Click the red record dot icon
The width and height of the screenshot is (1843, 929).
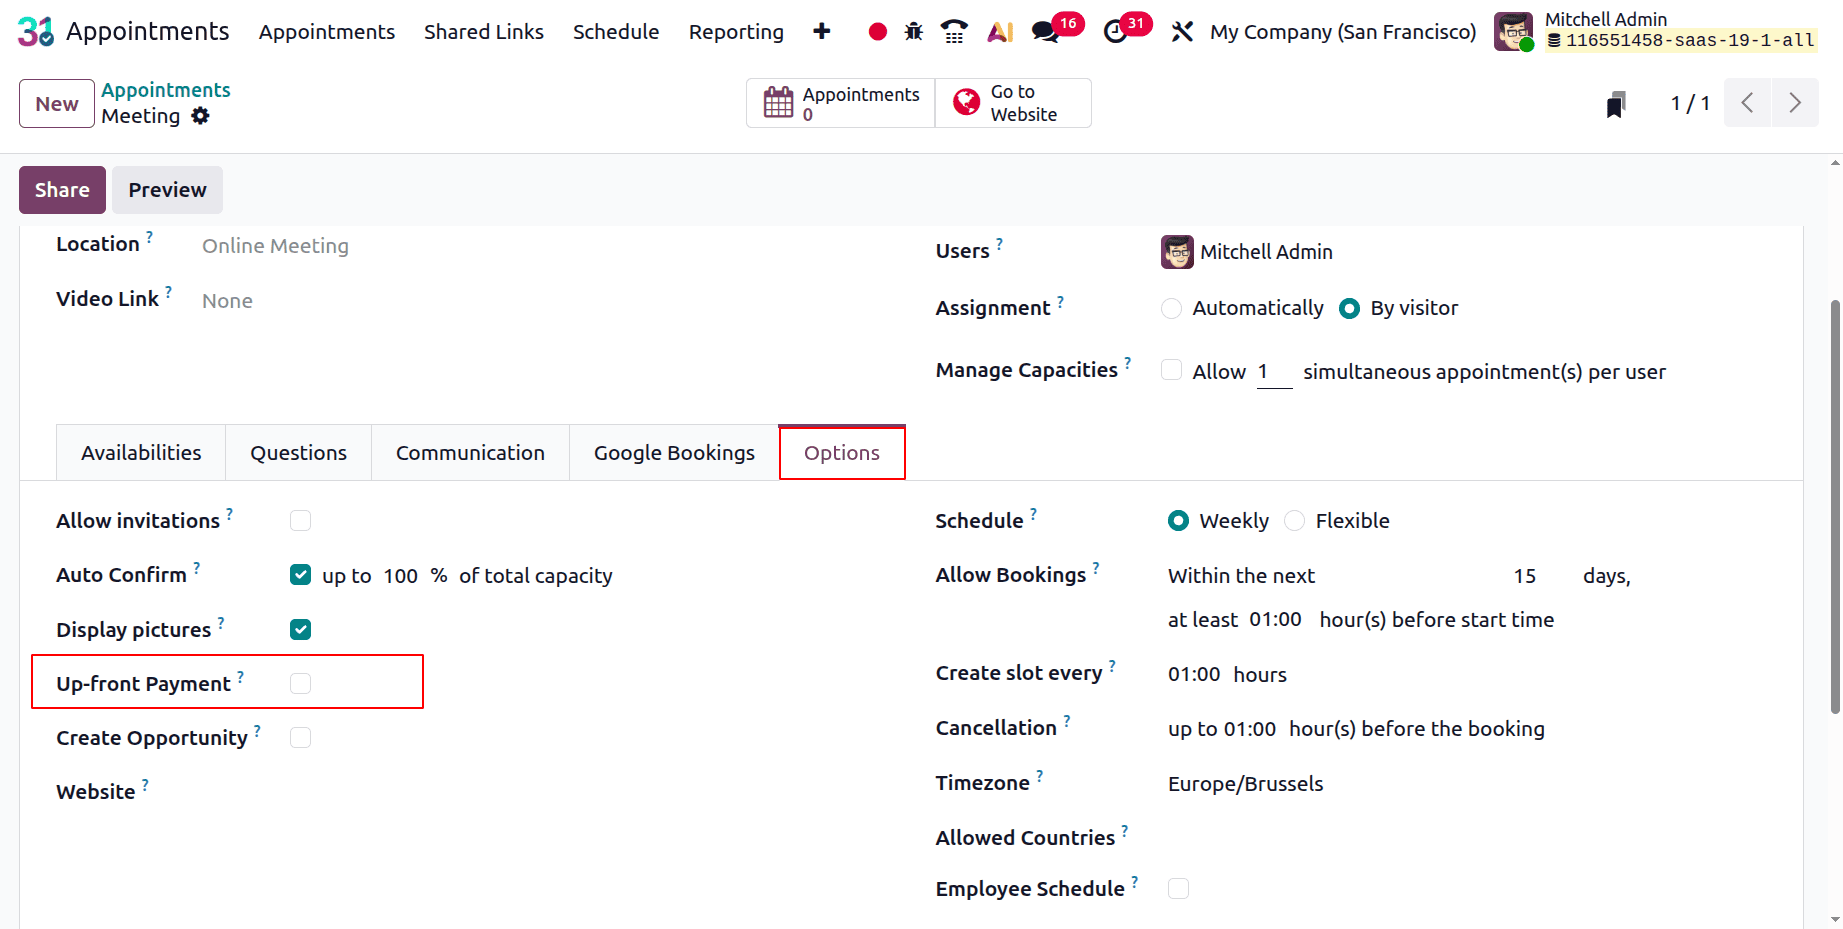pyautogui.click(x=877, y=32)
